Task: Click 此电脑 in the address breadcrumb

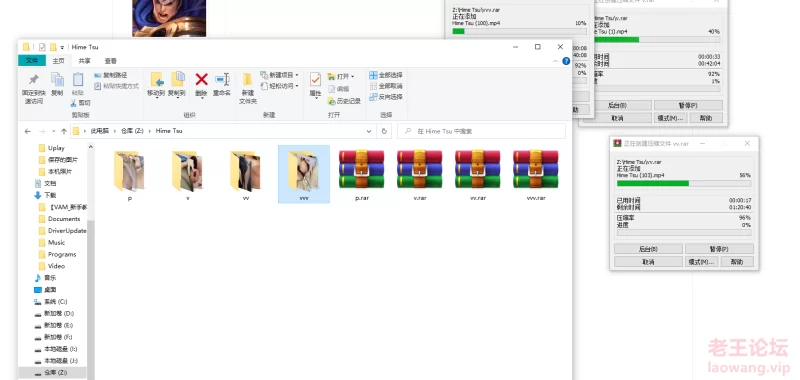Action: pyautogui.click(x=99, y=131)
